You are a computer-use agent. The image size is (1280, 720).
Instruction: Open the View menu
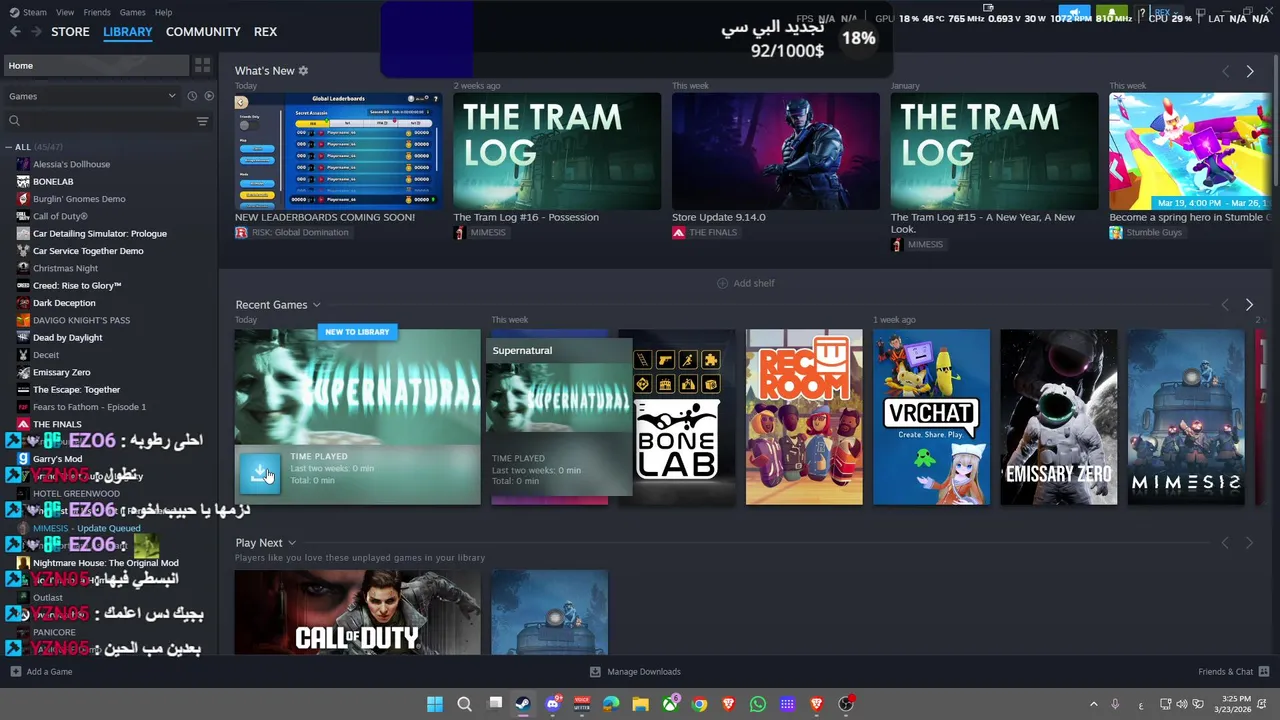(65, 12)
